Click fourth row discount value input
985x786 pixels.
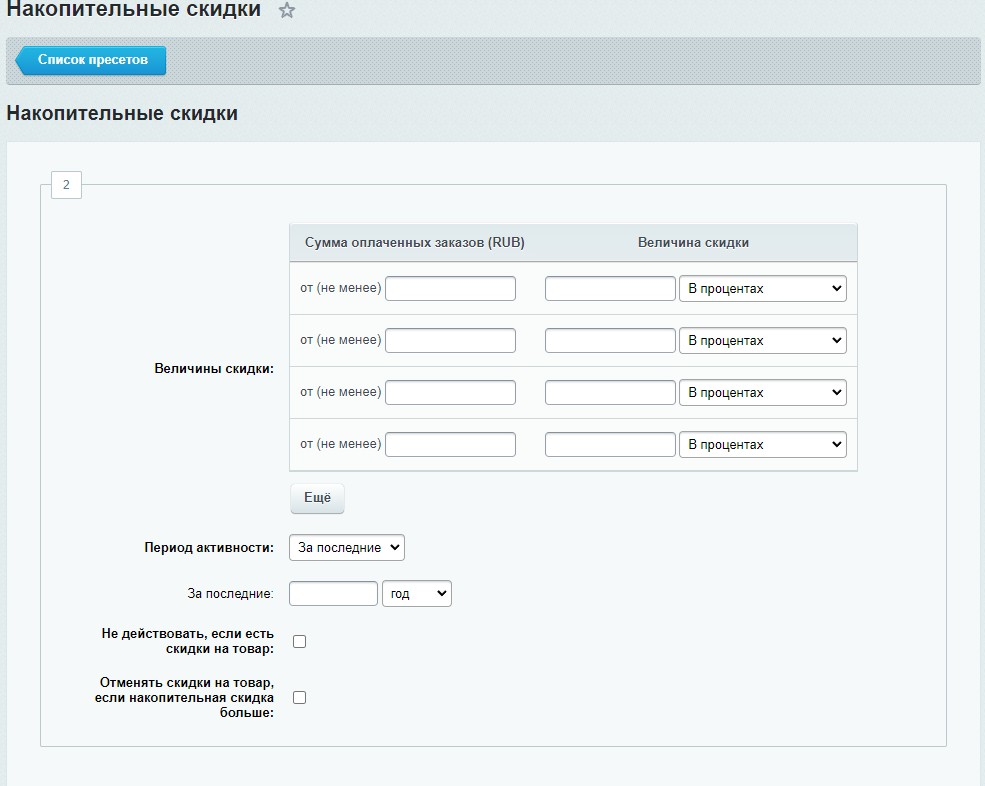610,445
